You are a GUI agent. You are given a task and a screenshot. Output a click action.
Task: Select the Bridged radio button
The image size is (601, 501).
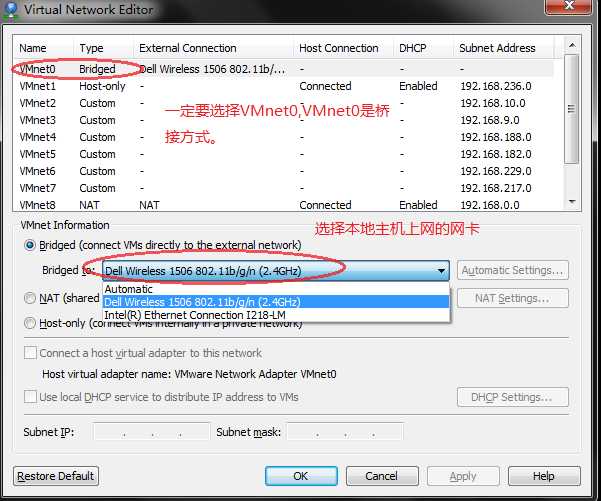(x=30, y=245)
